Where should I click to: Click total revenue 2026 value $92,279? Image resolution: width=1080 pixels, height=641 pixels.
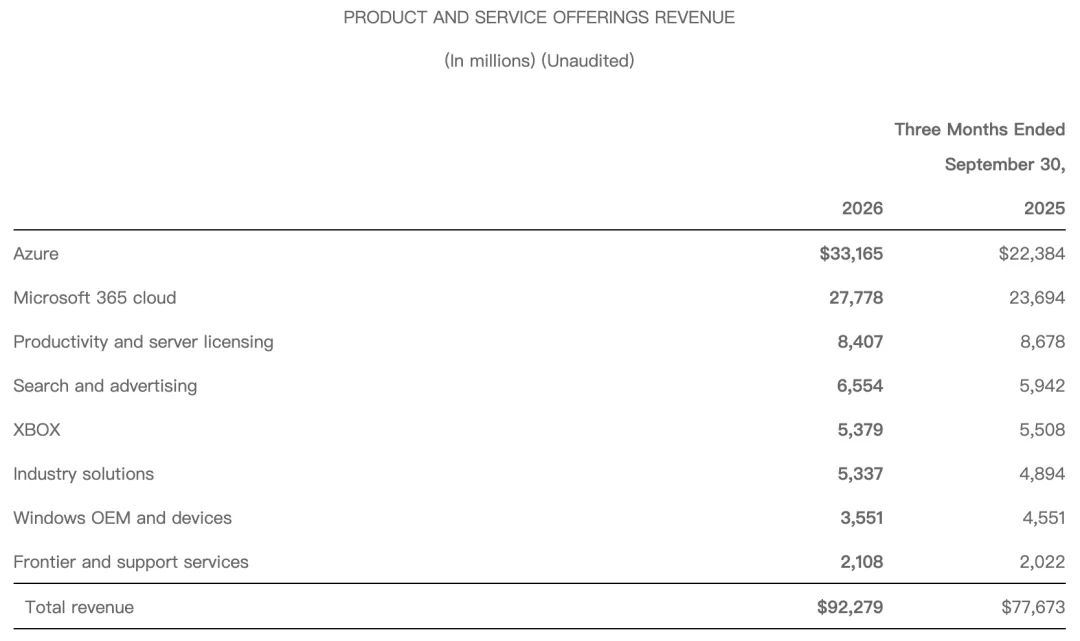pyautogui.click(x=850, y=607)
